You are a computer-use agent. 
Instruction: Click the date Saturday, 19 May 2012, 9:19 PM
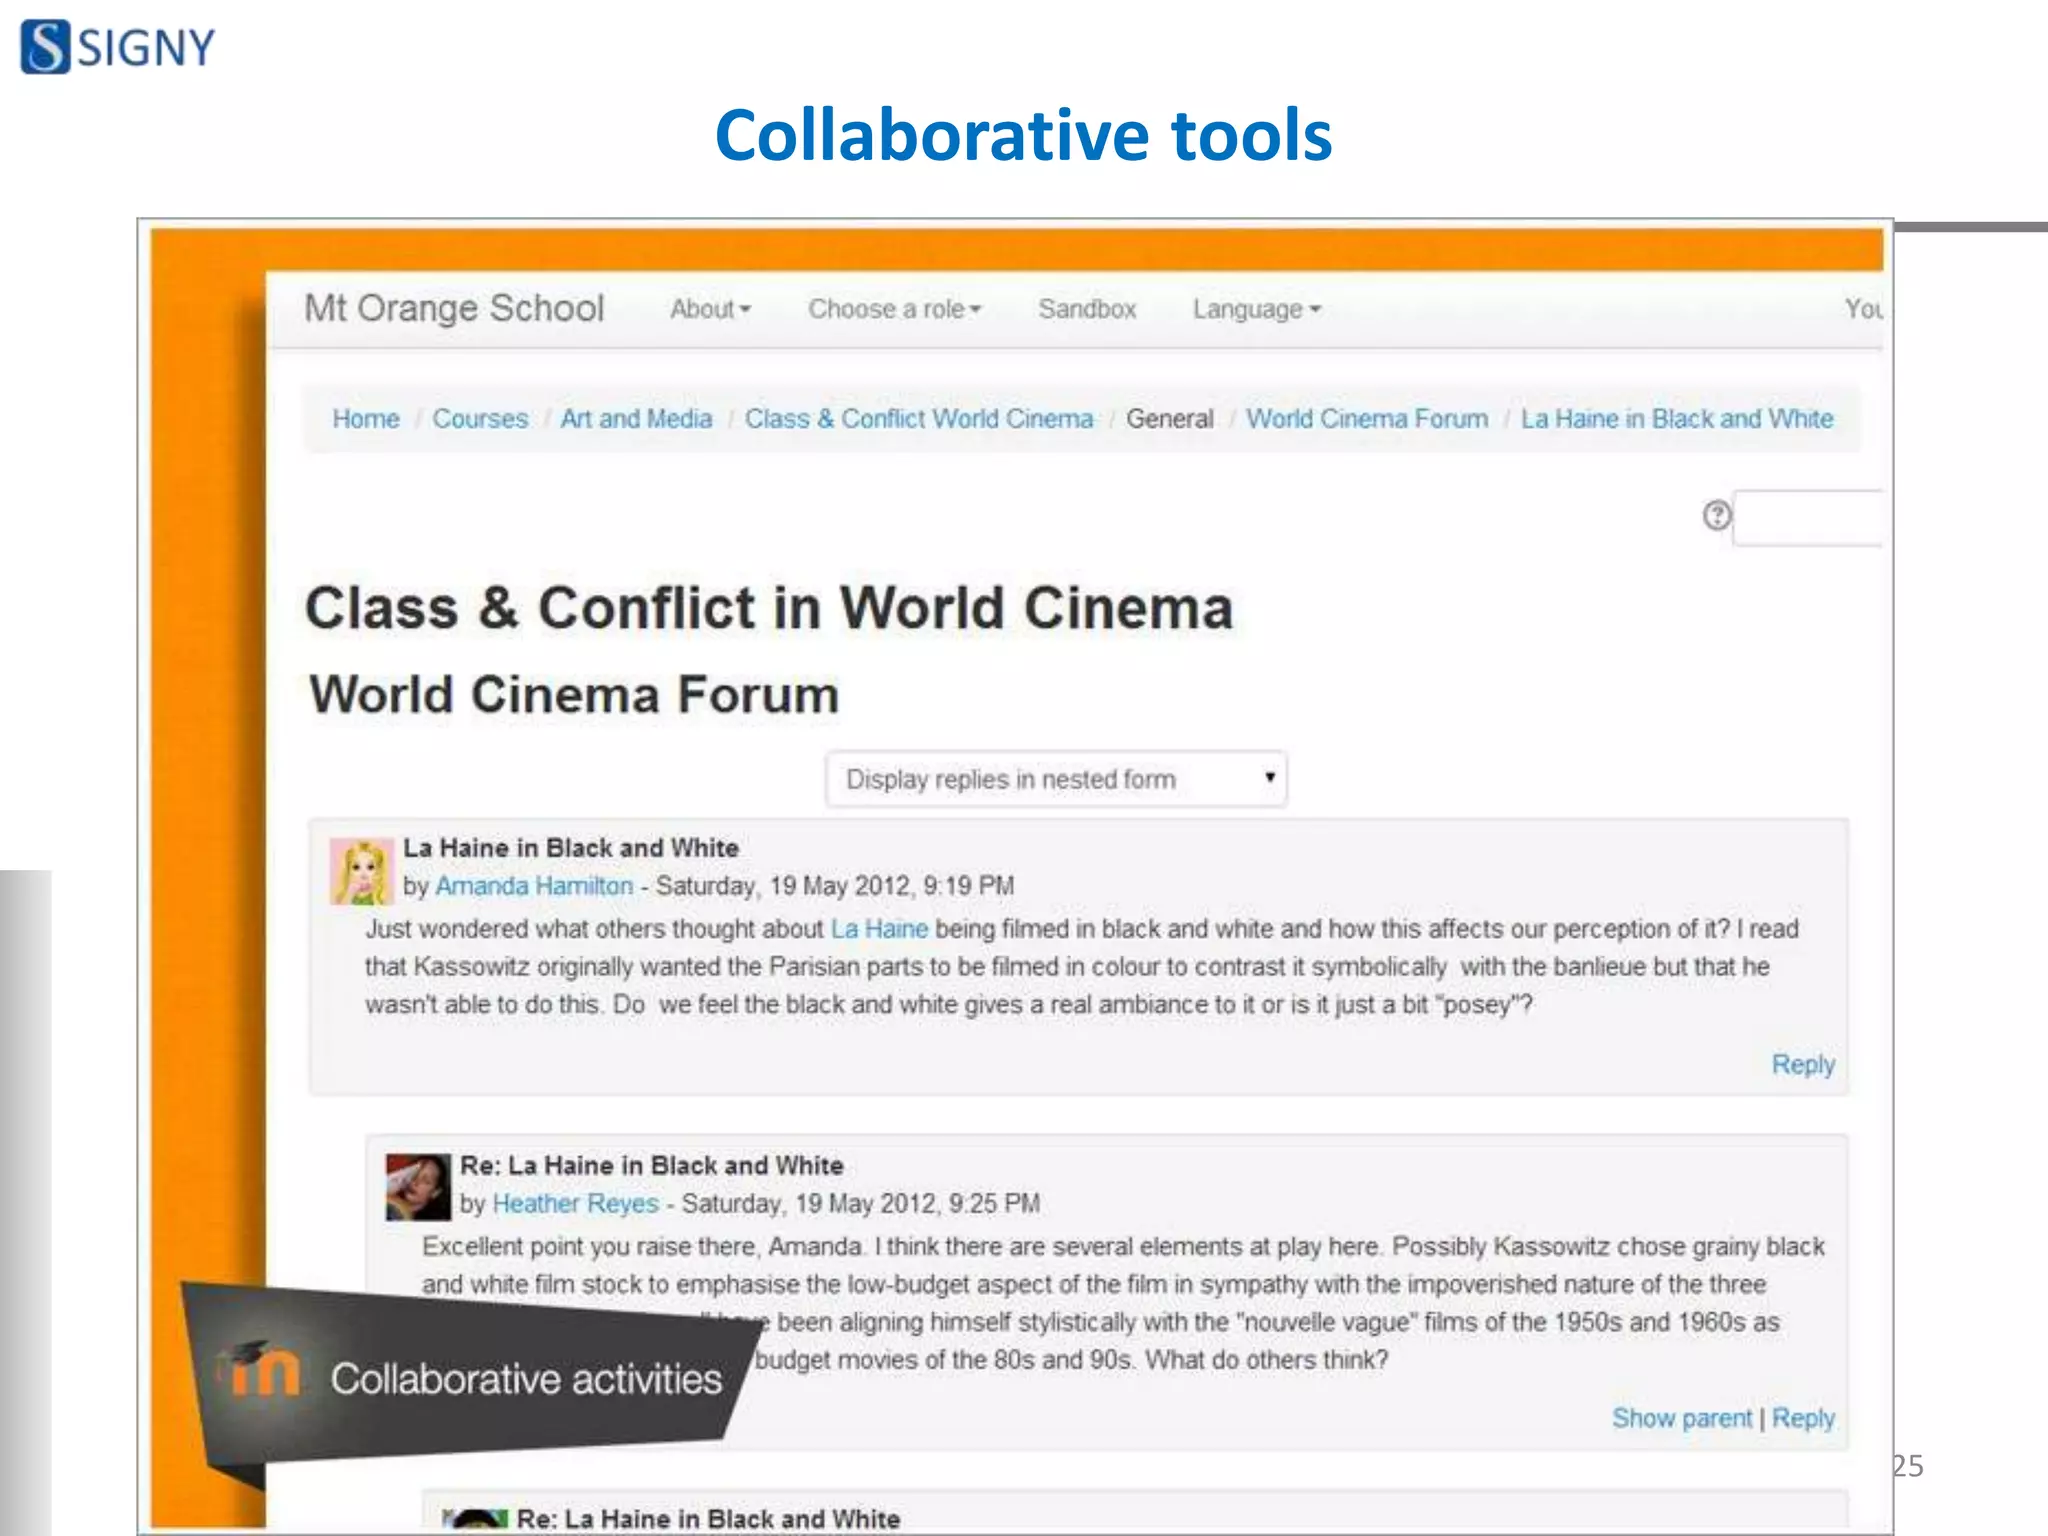pos(835,886)
